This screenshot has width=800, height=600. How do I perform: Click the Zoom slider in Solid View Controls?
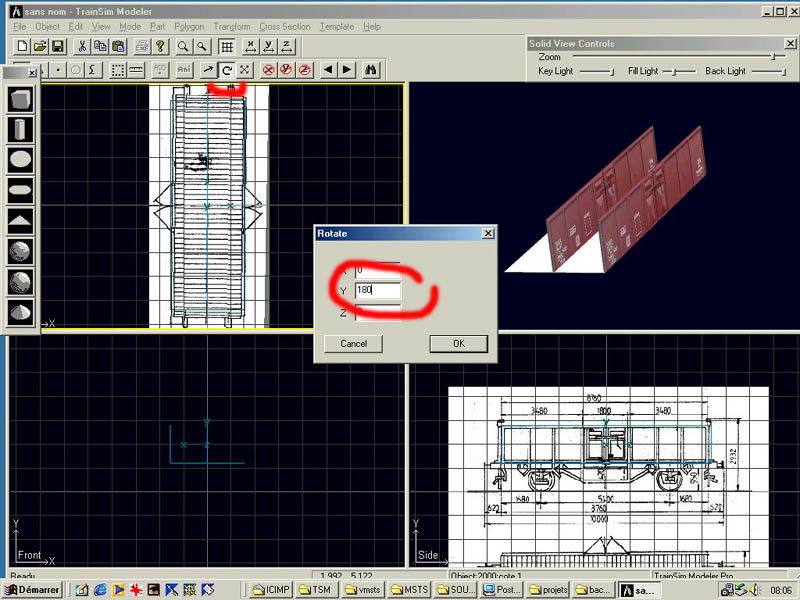(772, 57)
